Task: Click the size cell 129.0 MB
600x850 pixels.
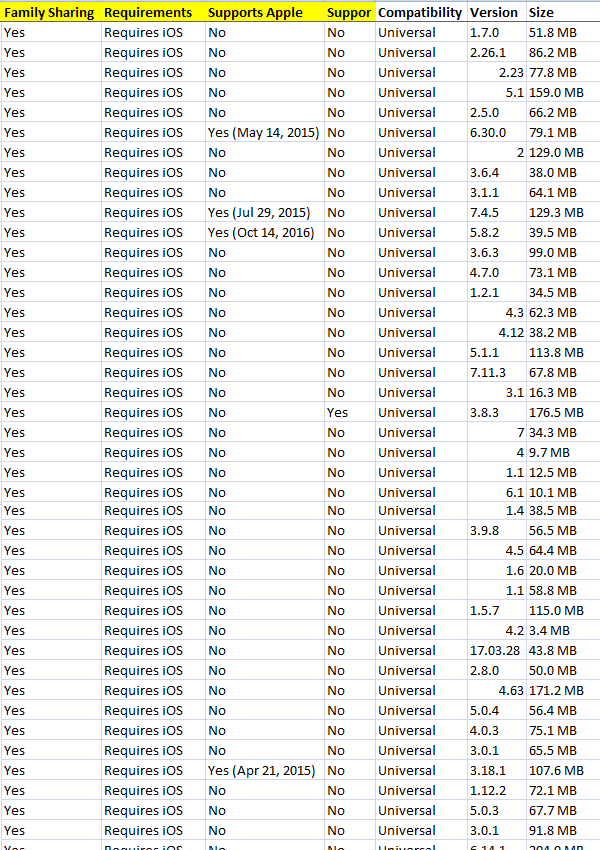Action: [563, 152]
